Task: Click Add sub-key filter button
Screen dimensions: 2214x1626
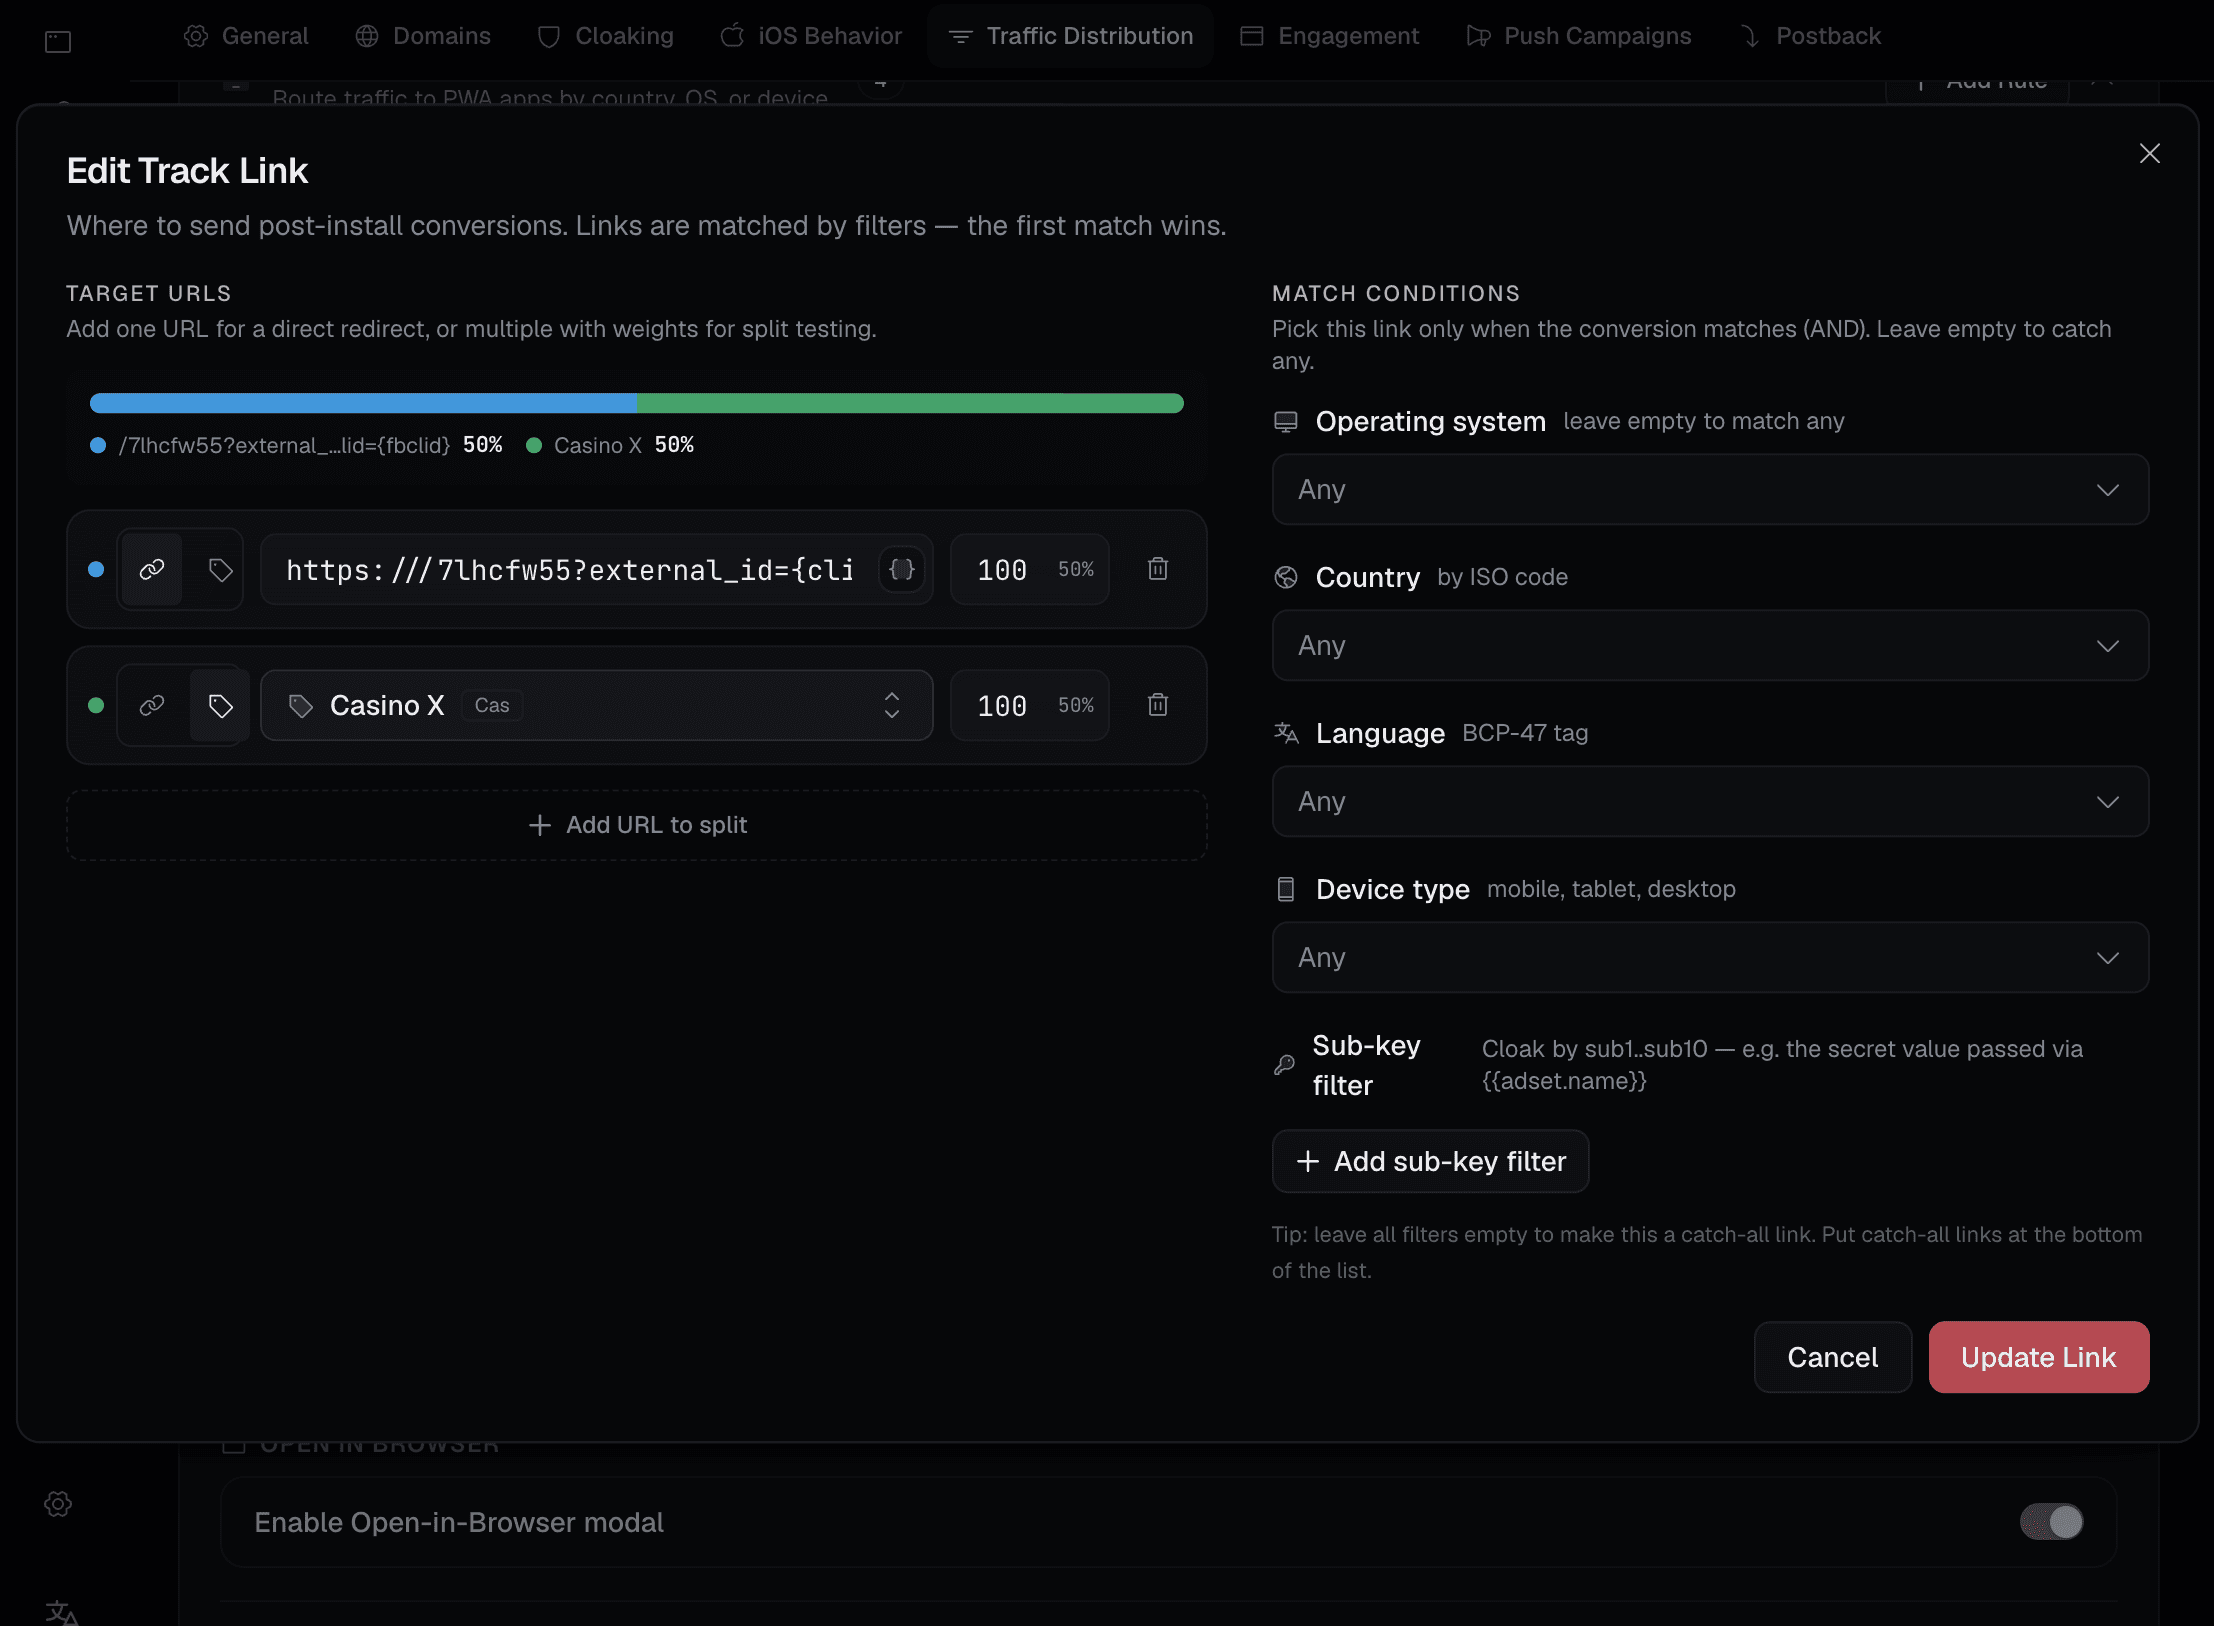Action: pos(1430,1161)
